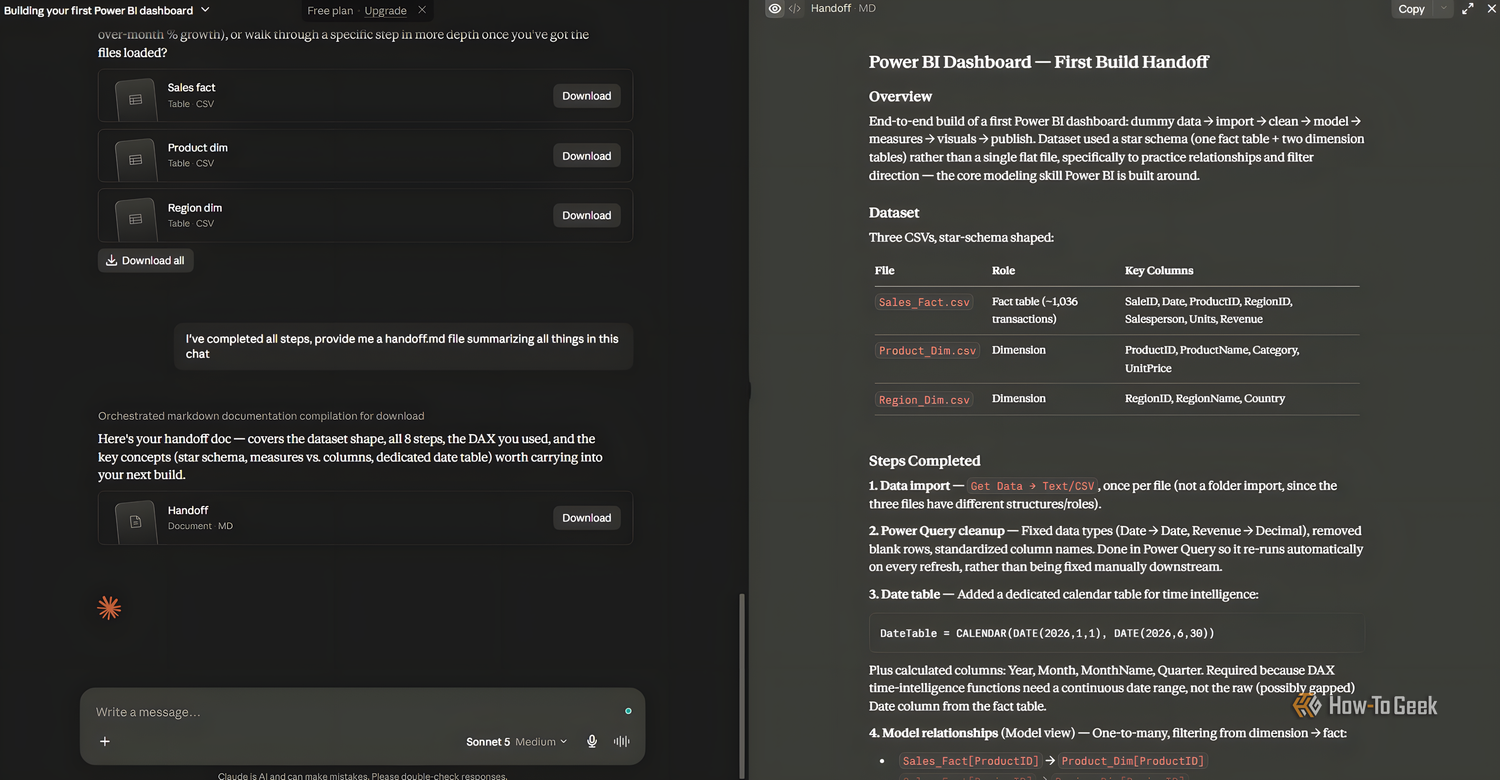Viewport: 1500px width, 780px height.
Task: Click the '2. Power Query cleanup' step label
Action: pos(936,531)
